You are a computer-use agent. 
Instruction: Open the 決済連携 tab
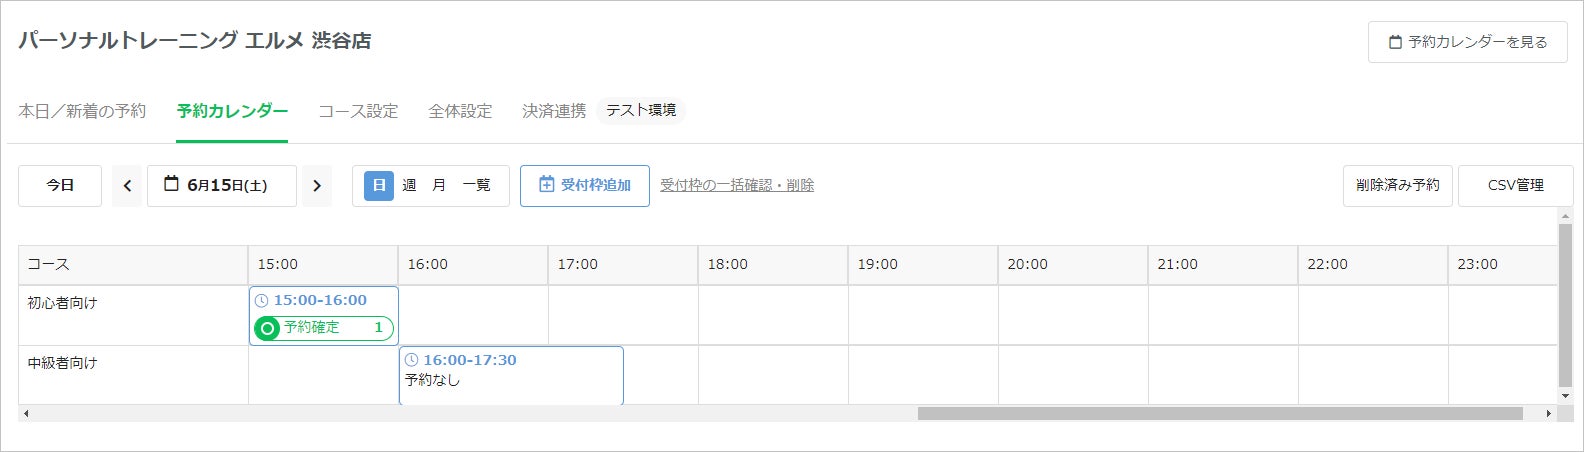pyautogui.click(x=554, y=111)
